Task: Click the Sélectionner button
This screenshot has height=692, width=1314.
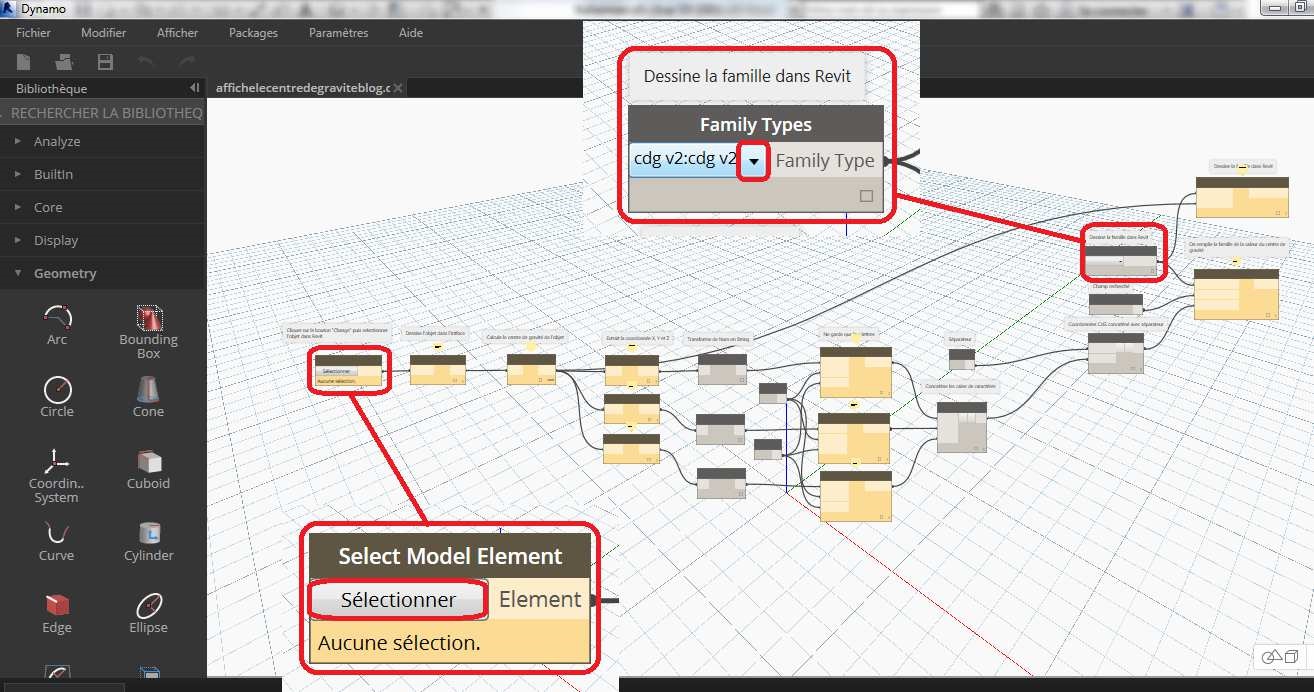Action: click(398, 600)
